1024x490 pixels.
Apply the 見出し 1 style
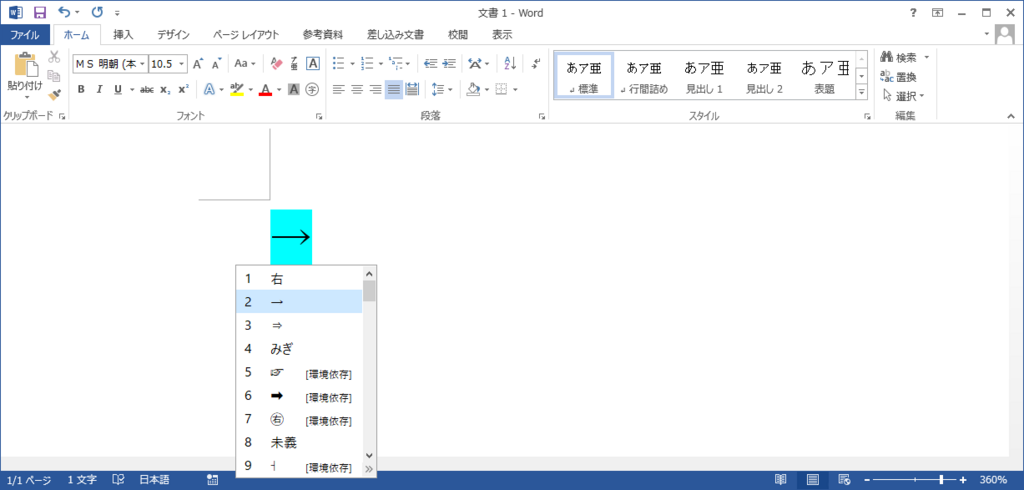[704, 76]
